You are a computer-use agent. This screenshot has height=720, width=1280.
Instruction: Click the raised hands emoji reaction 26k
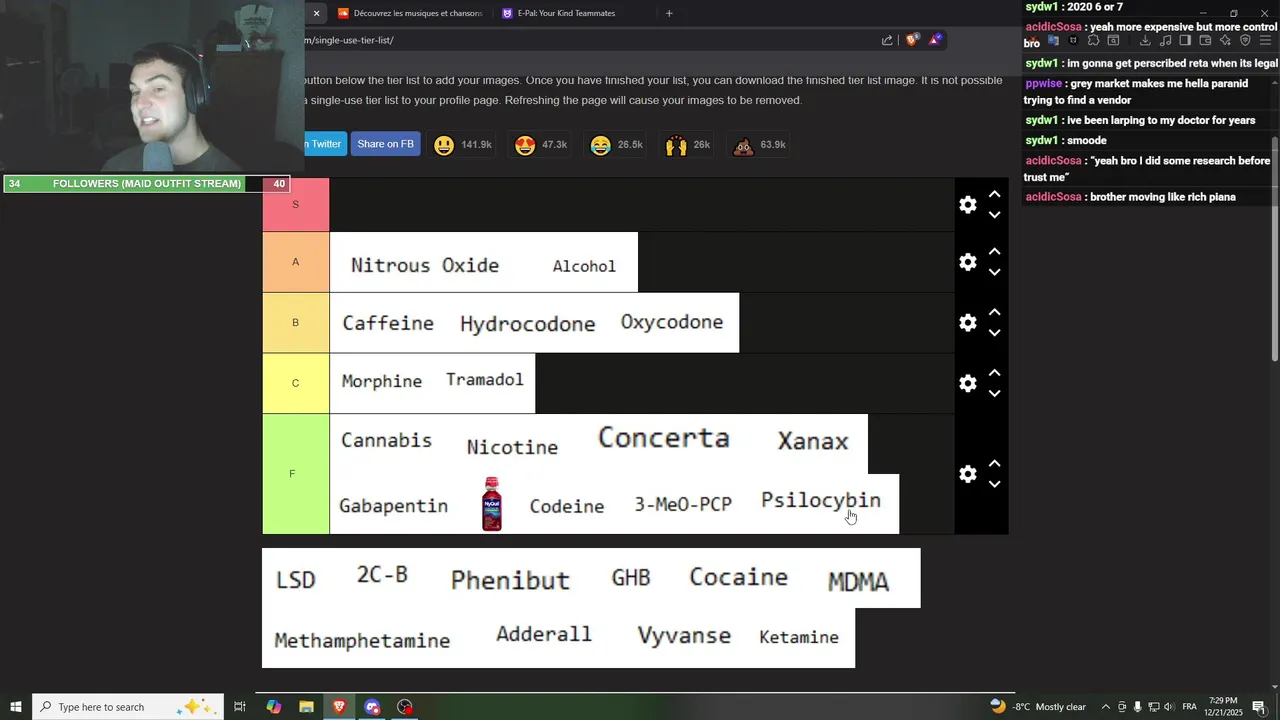(689, 145)
